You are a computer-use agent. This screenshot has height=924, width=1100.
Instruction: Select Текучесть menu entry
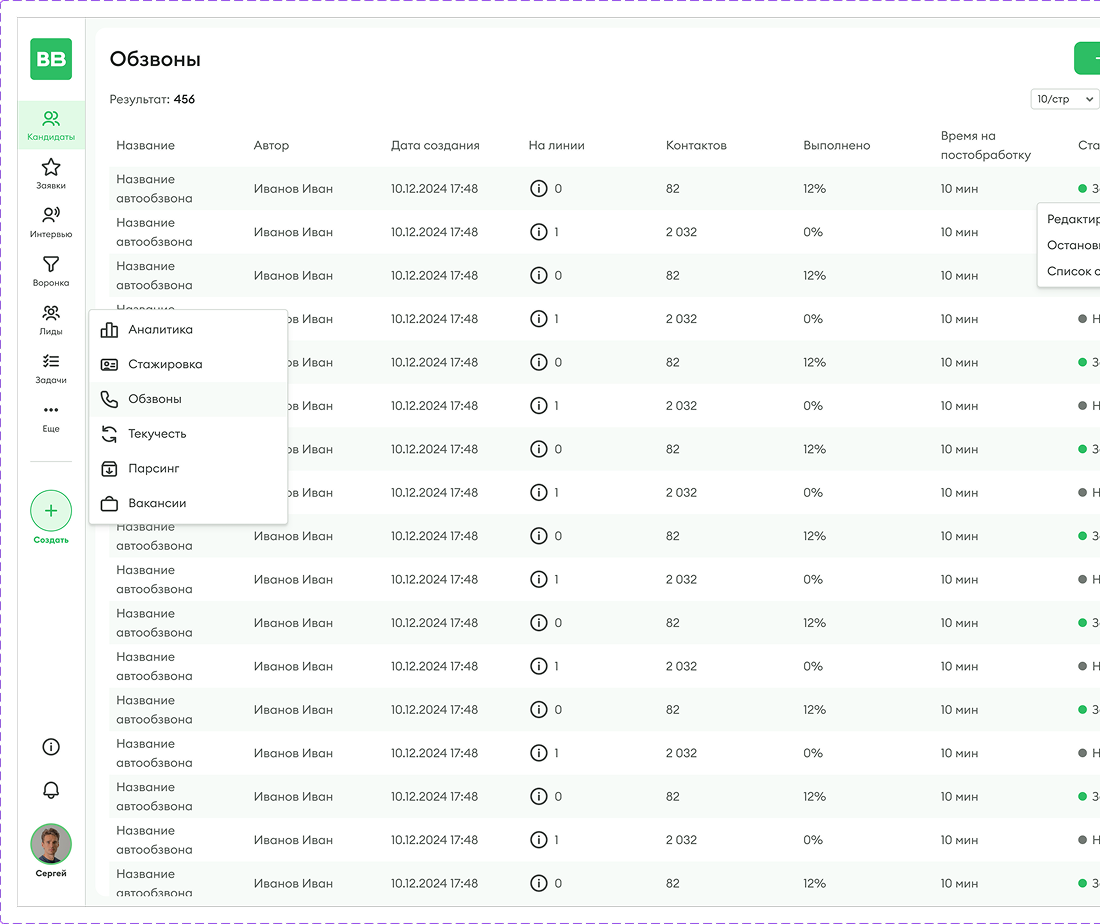tap(157, 434)
